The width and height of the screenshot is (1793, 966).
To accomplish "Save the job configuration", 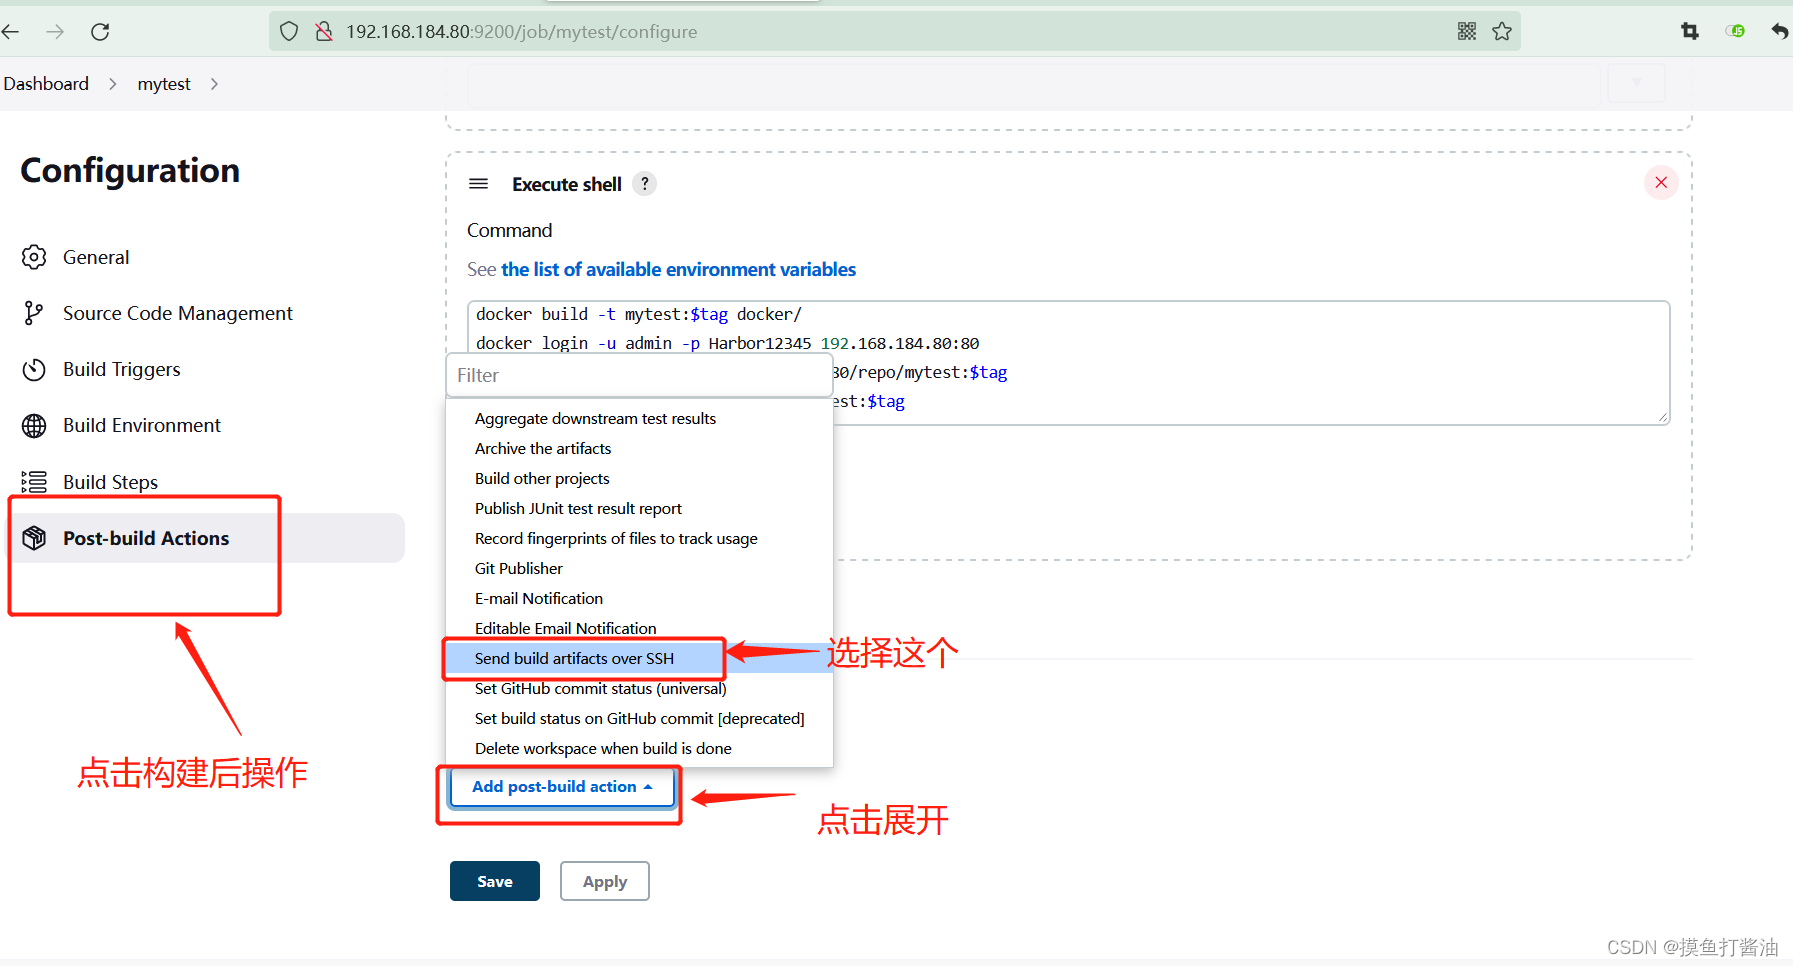I will point(495,881).
